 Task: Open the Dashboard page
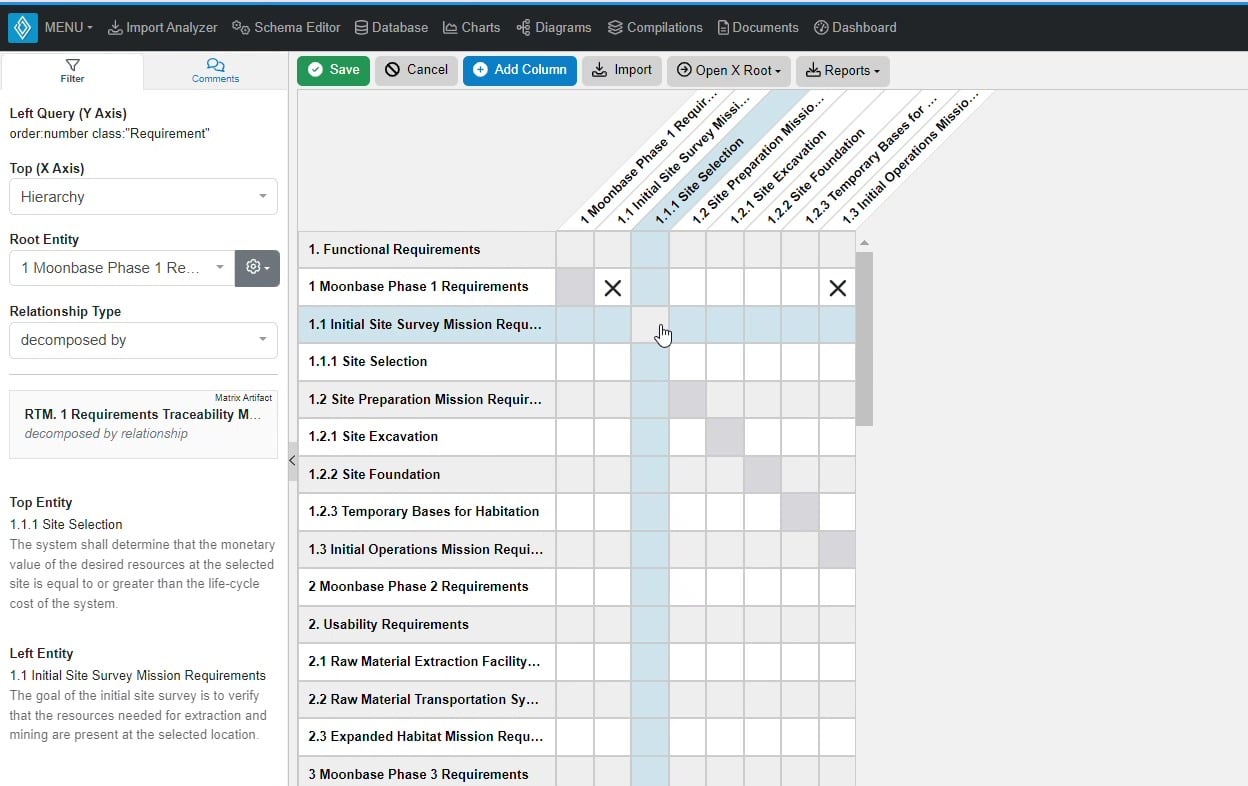tap(855, 28)
